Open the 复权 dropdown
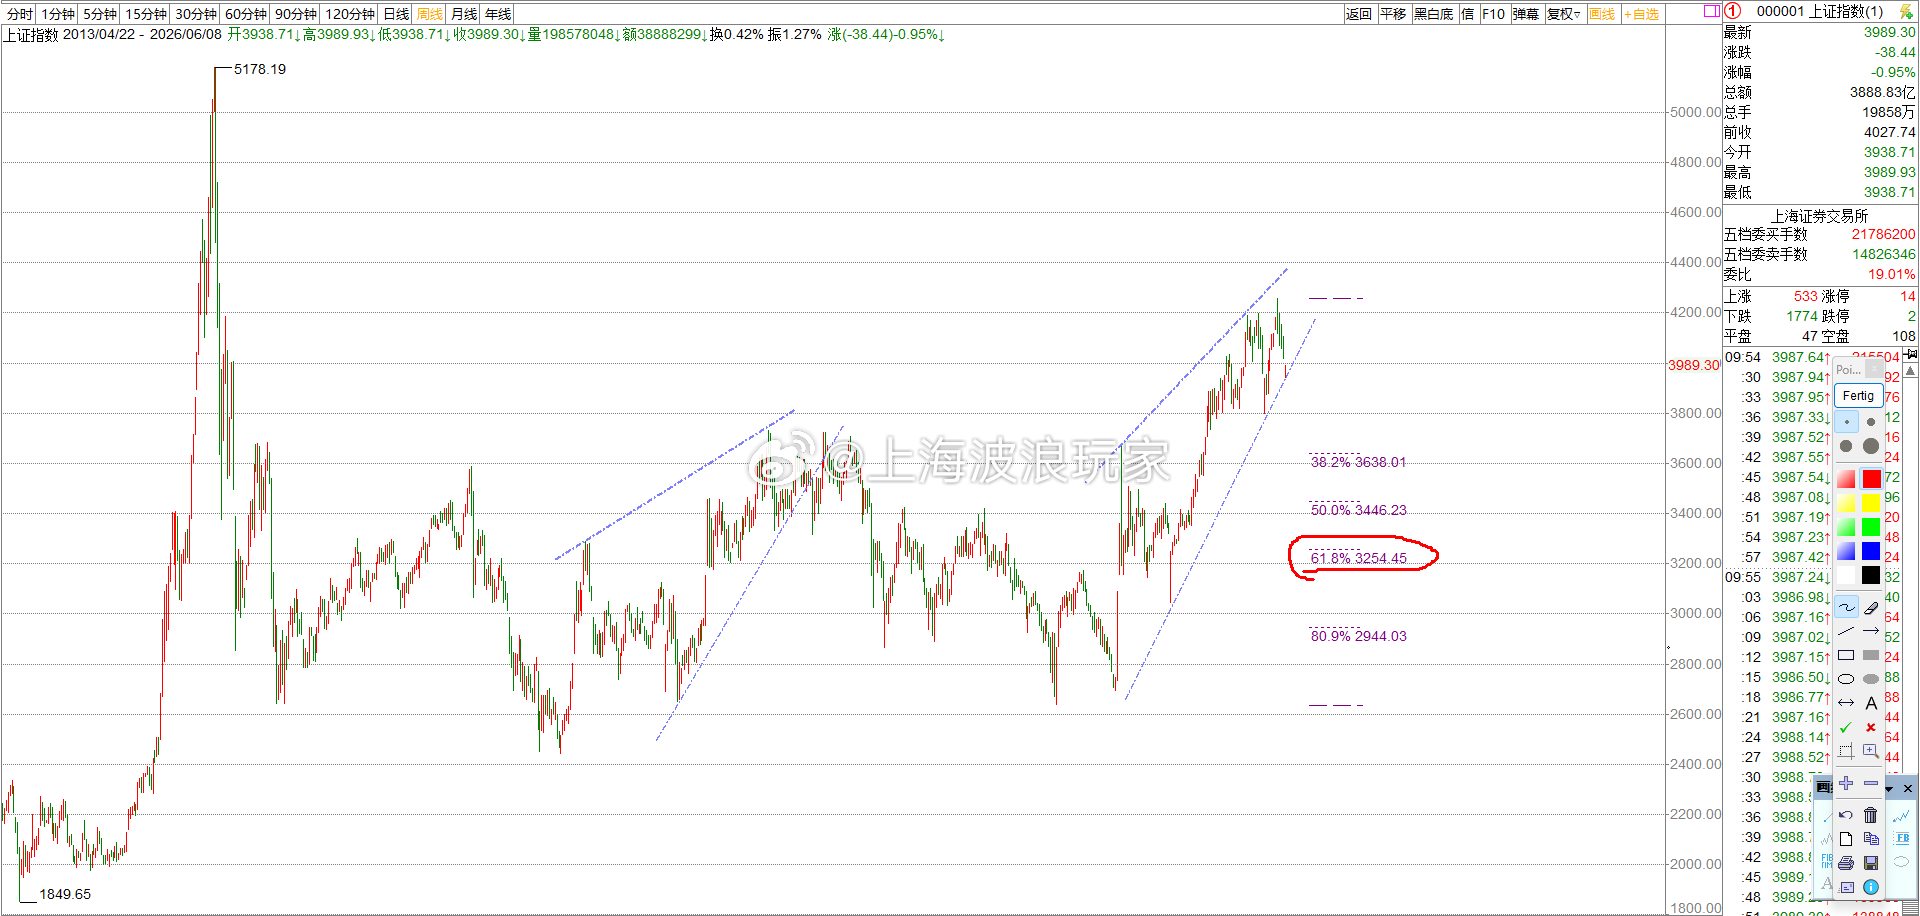 [x=1564, y=14]
